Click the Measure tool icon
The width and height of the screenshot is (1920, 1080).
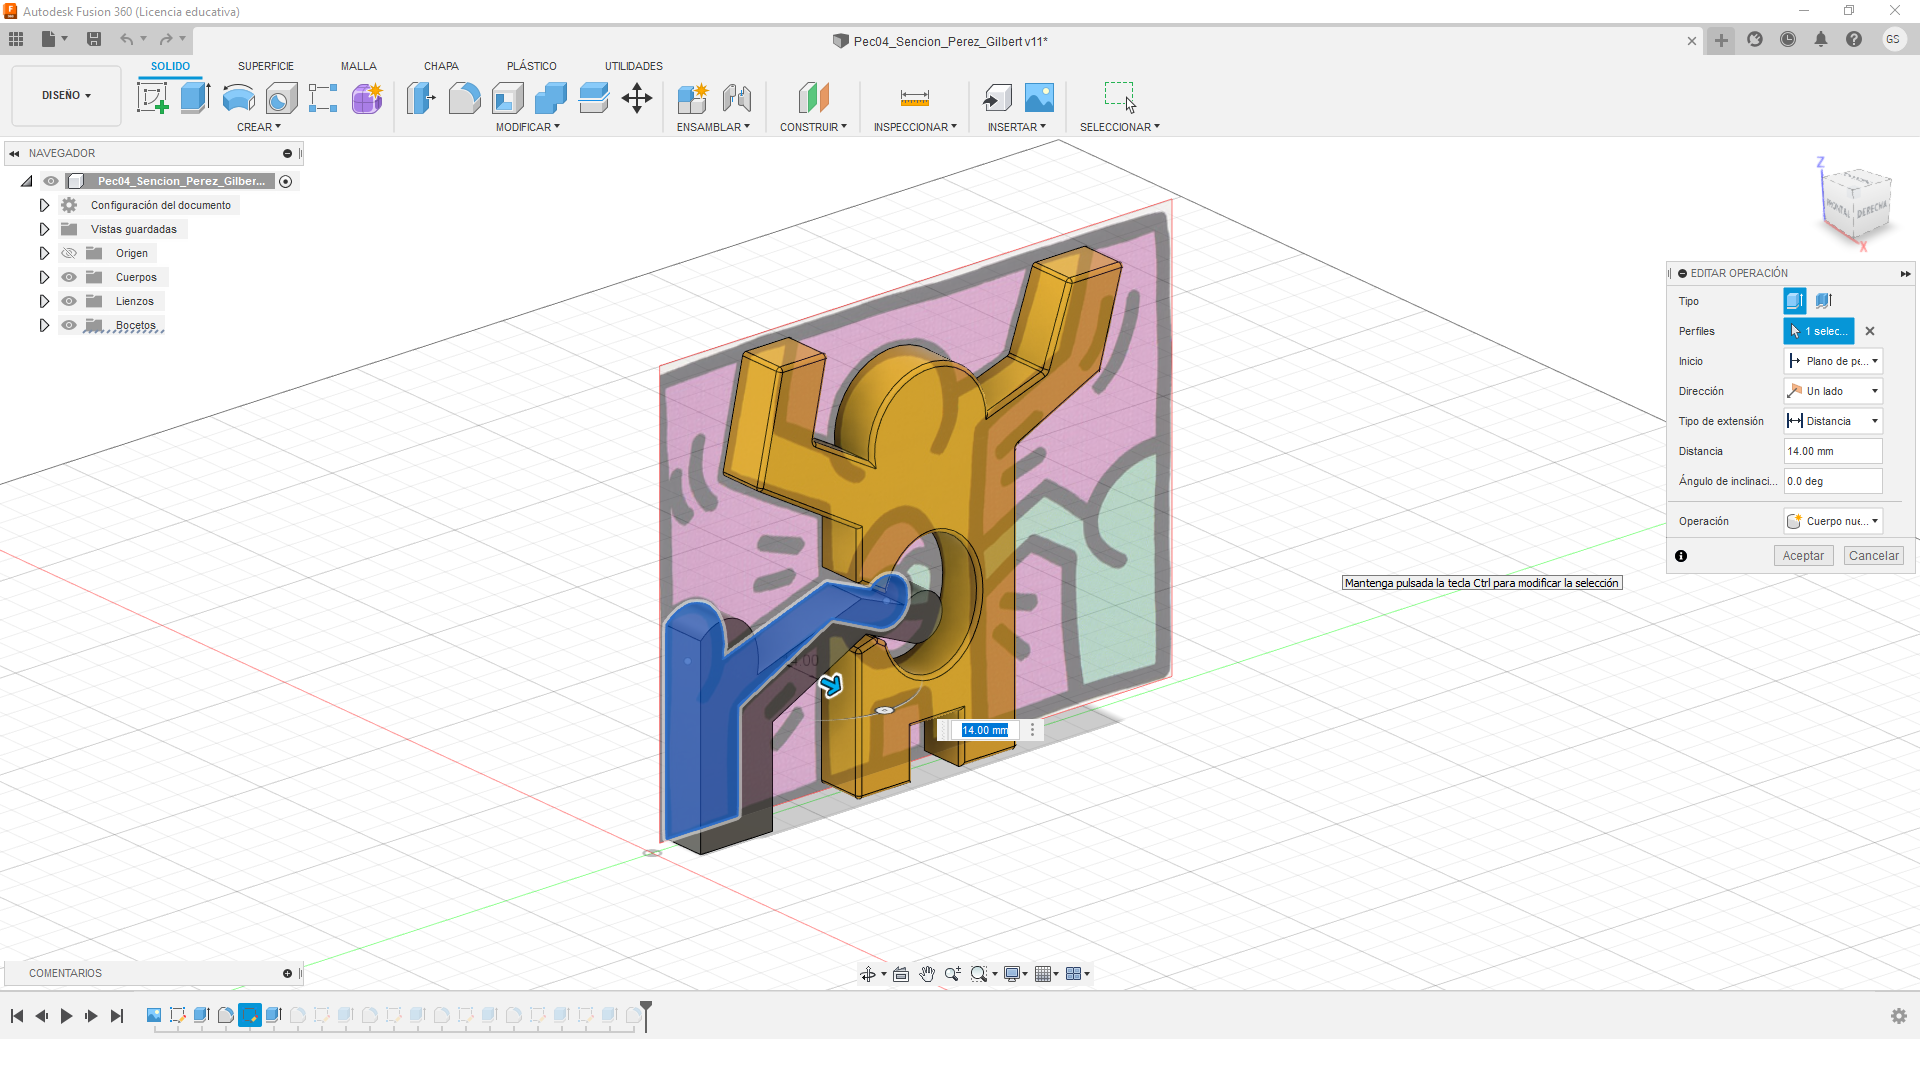(x=914, y=98)
